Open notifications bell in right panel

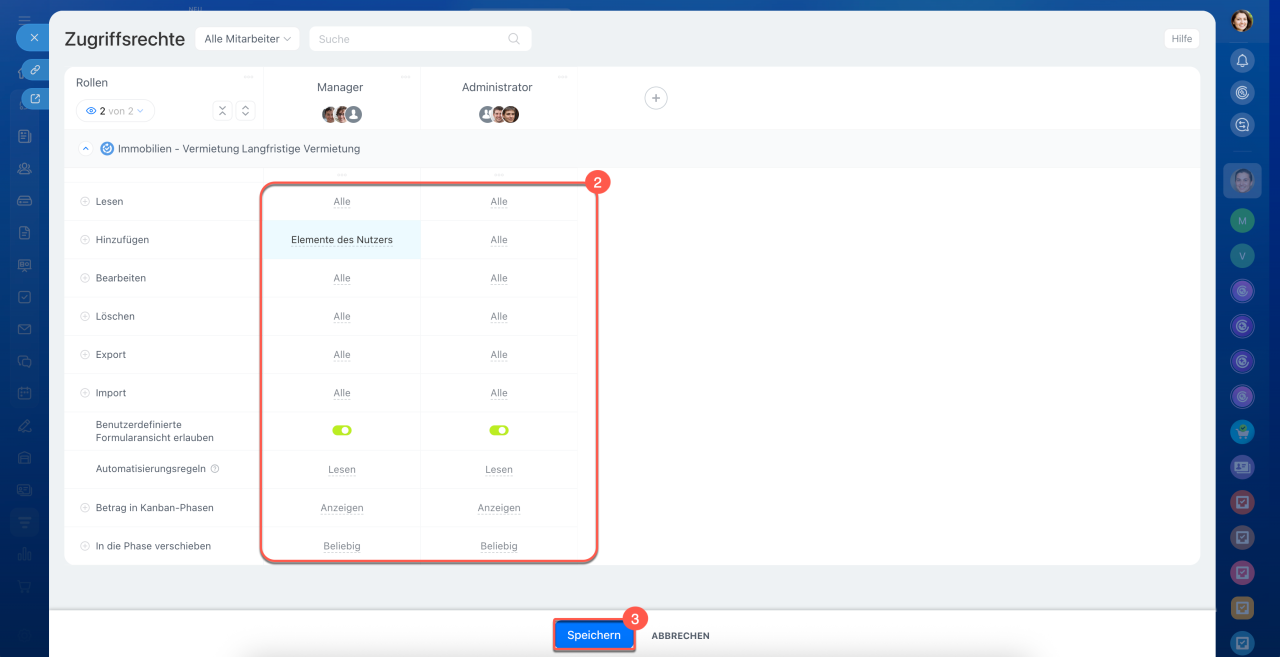click(x=1242, y=60)
